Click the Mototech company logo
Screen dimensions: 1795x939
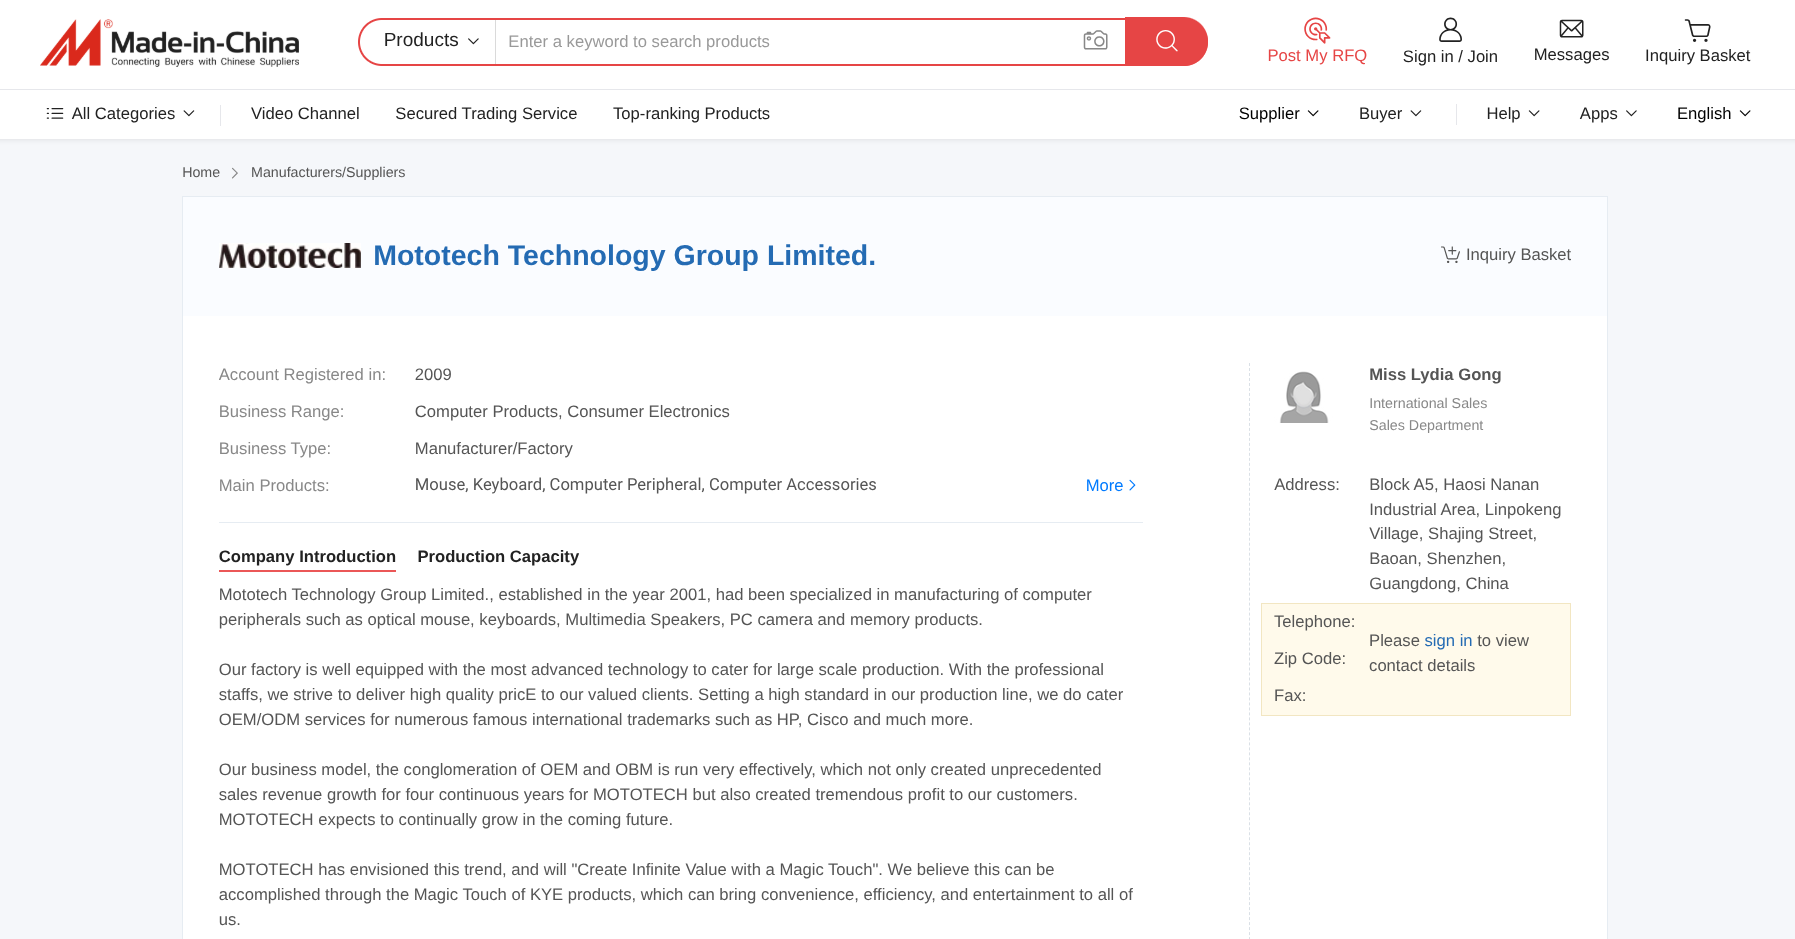[x=290, y=256]
